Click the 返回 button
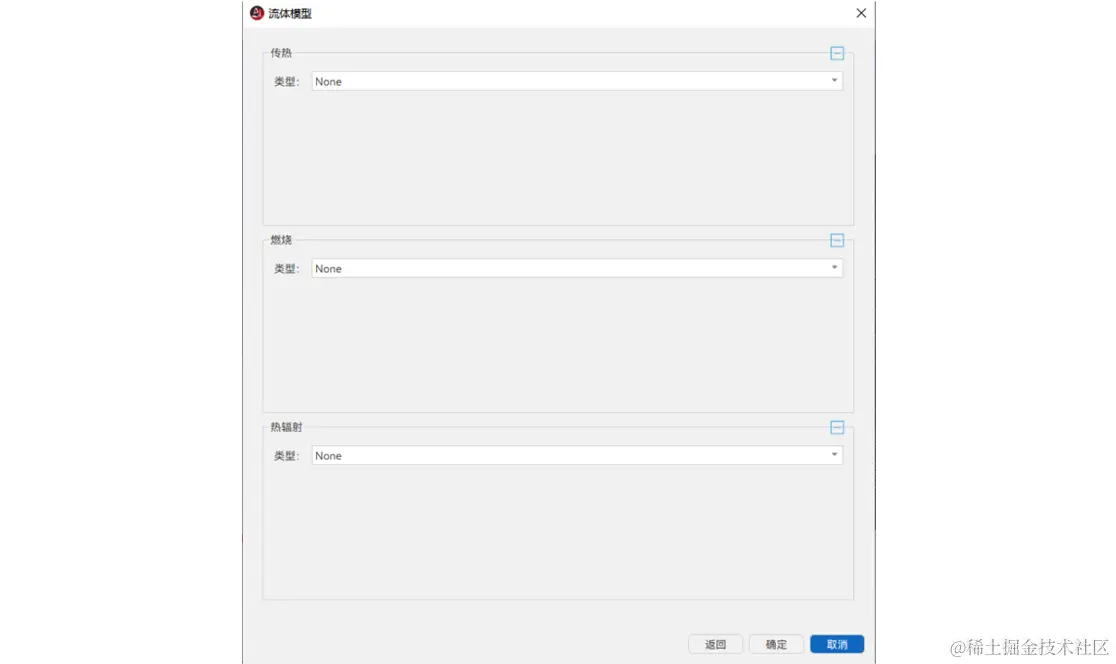The width and height of the screenshot is (1116, 664). point(715,644)
